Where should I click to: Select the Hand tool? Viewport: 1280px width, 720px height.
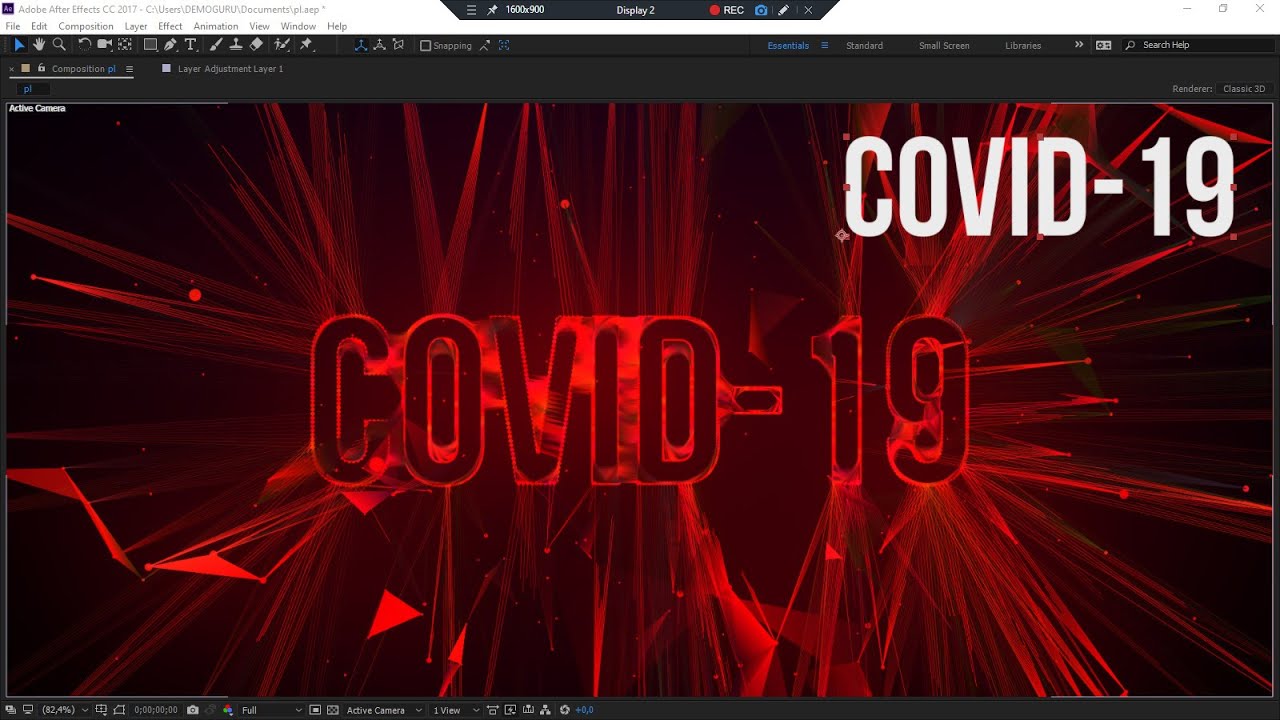[39, 45]
